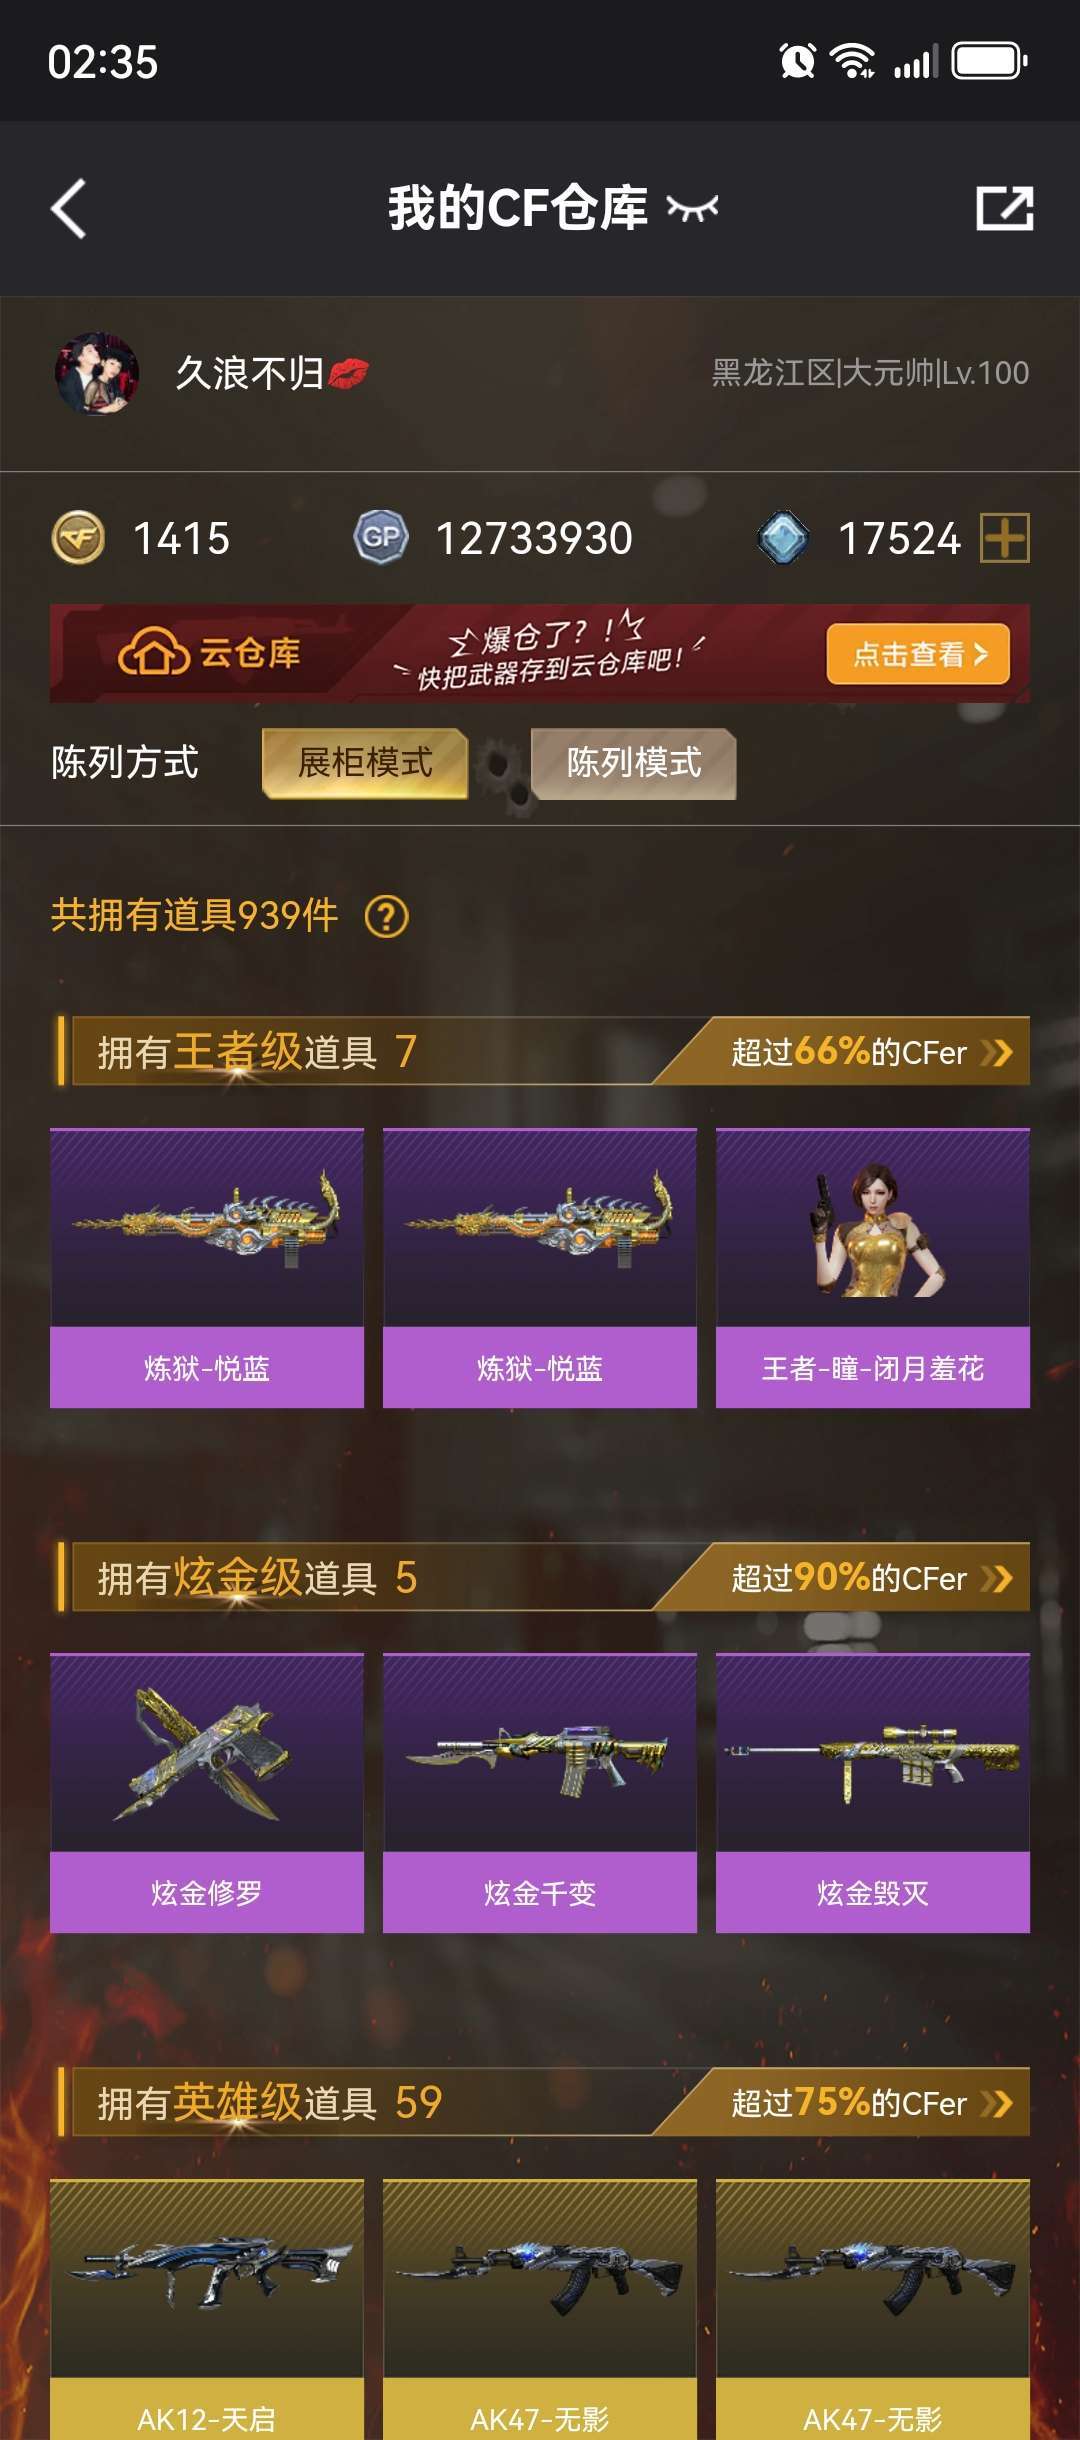This screenshot has height=2440, width=1080.
Task: Tap the plus icon beside diamonds 17524
Action: pos(1004,538)
